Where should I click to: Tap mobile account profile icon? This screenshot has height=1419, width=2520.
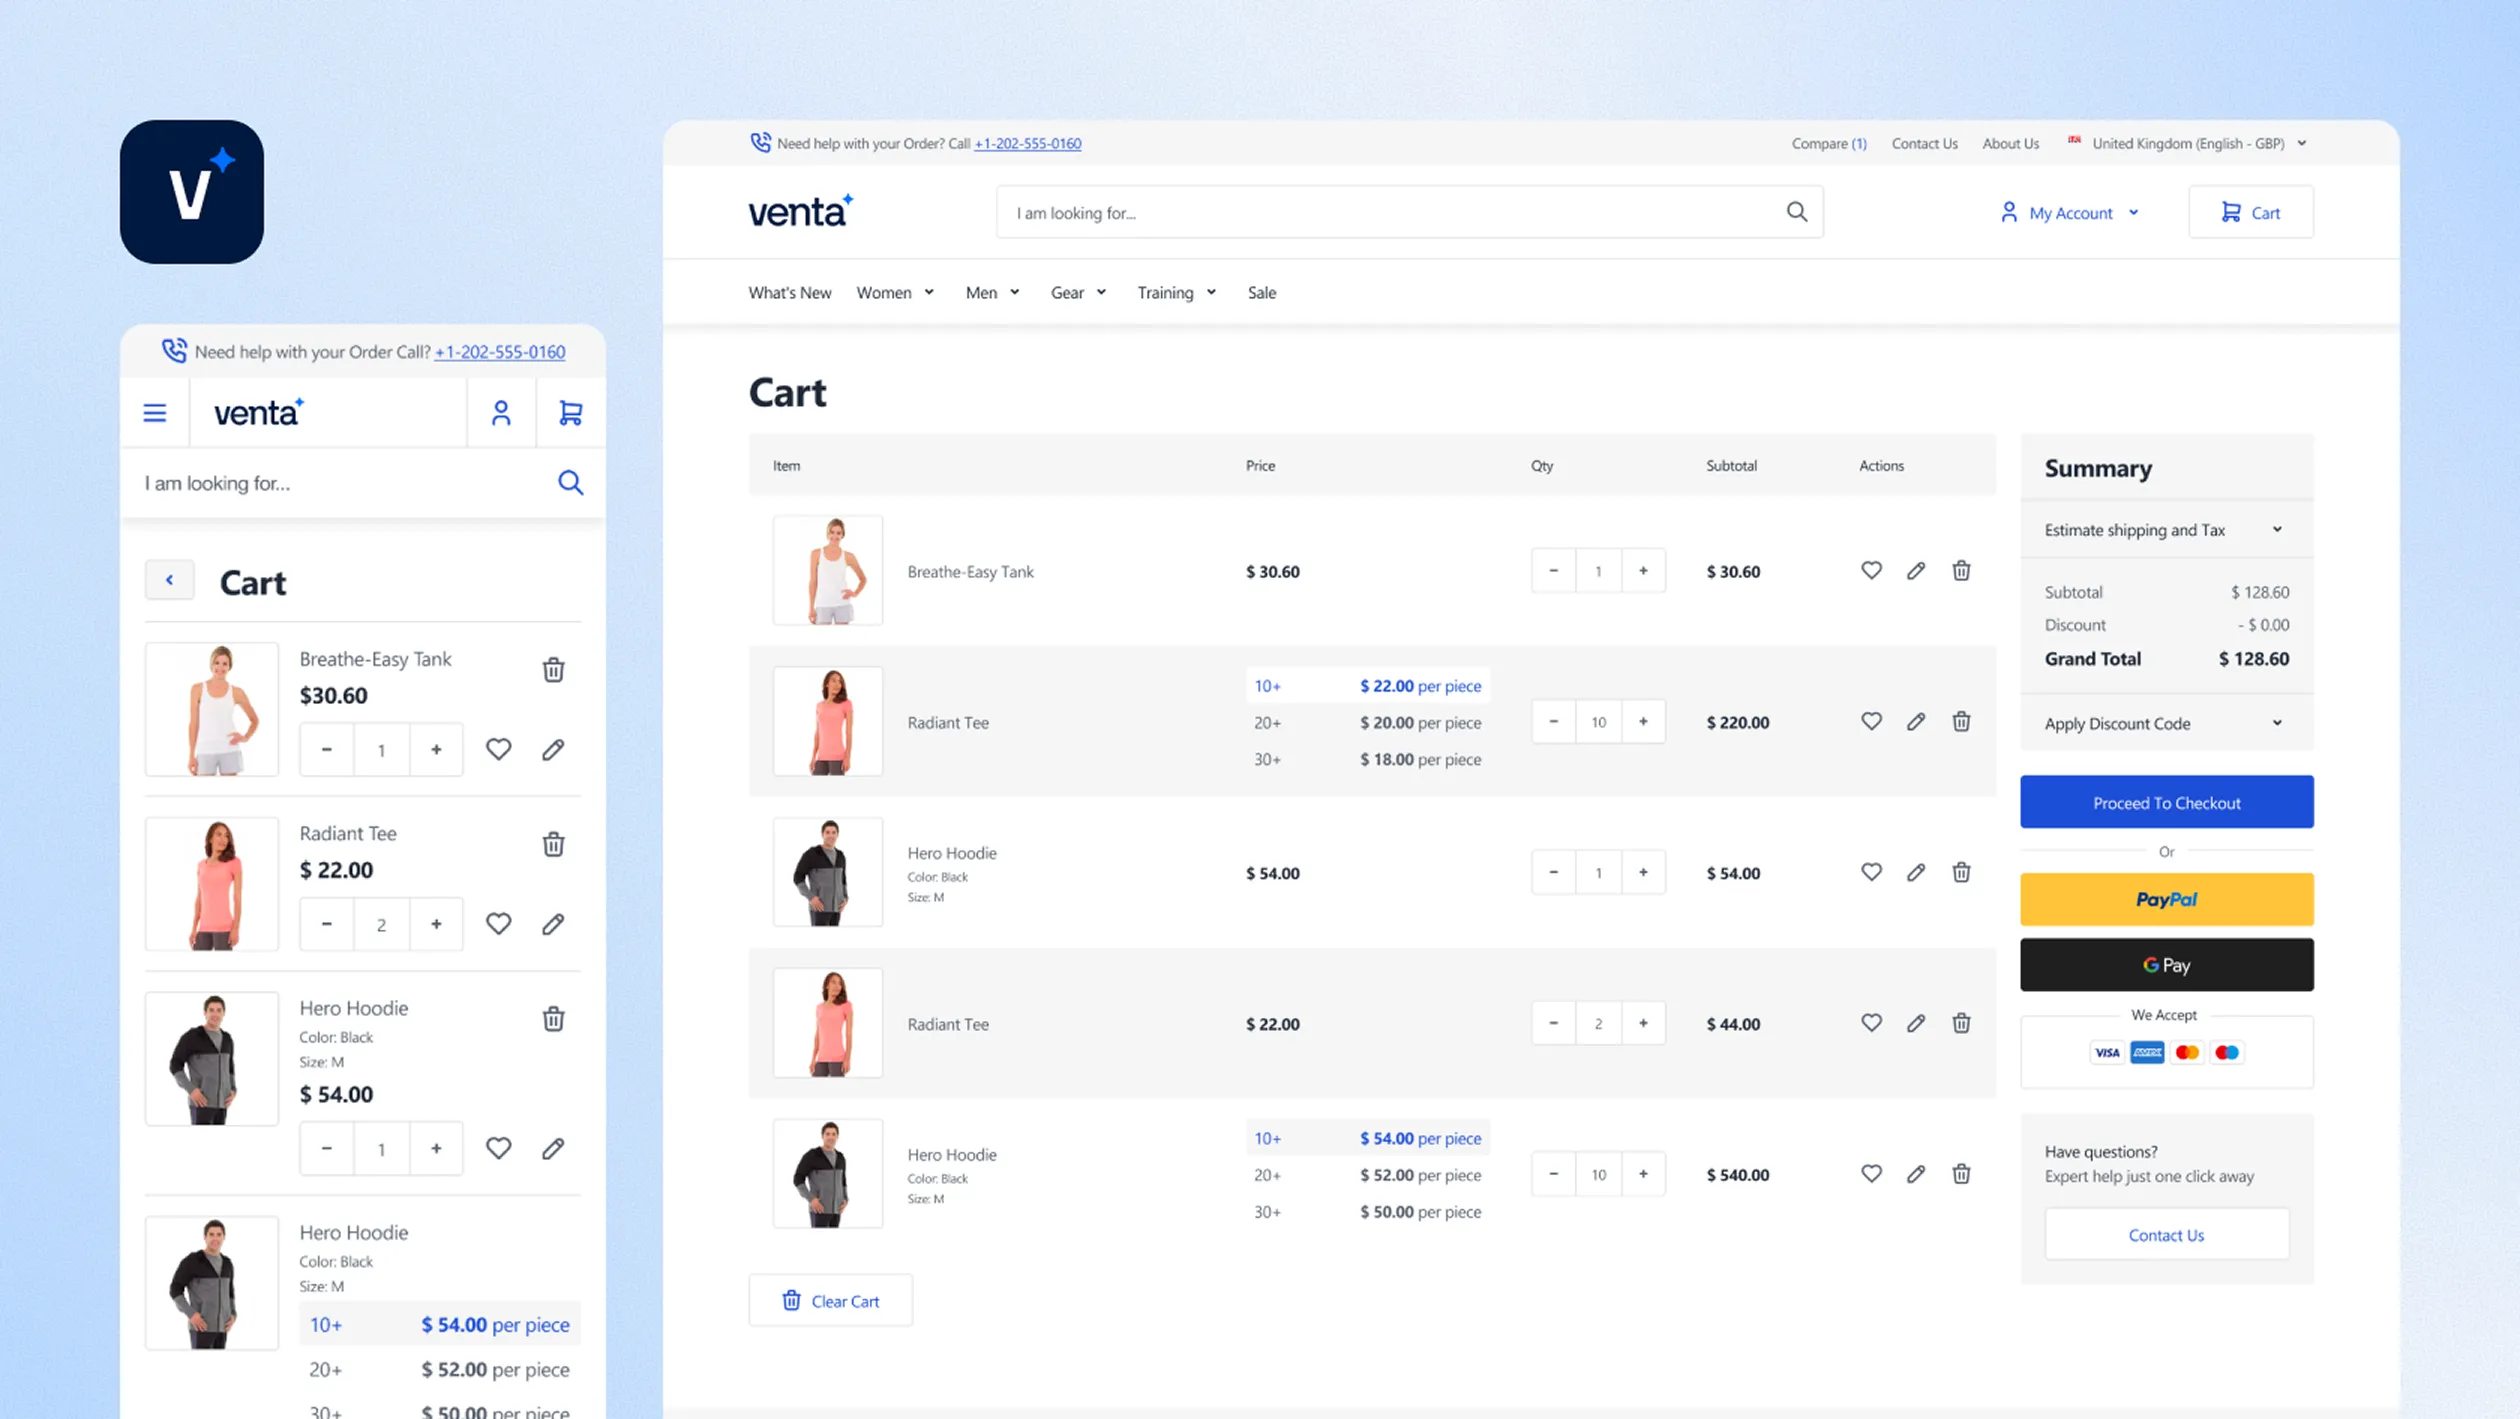[501, 413]
